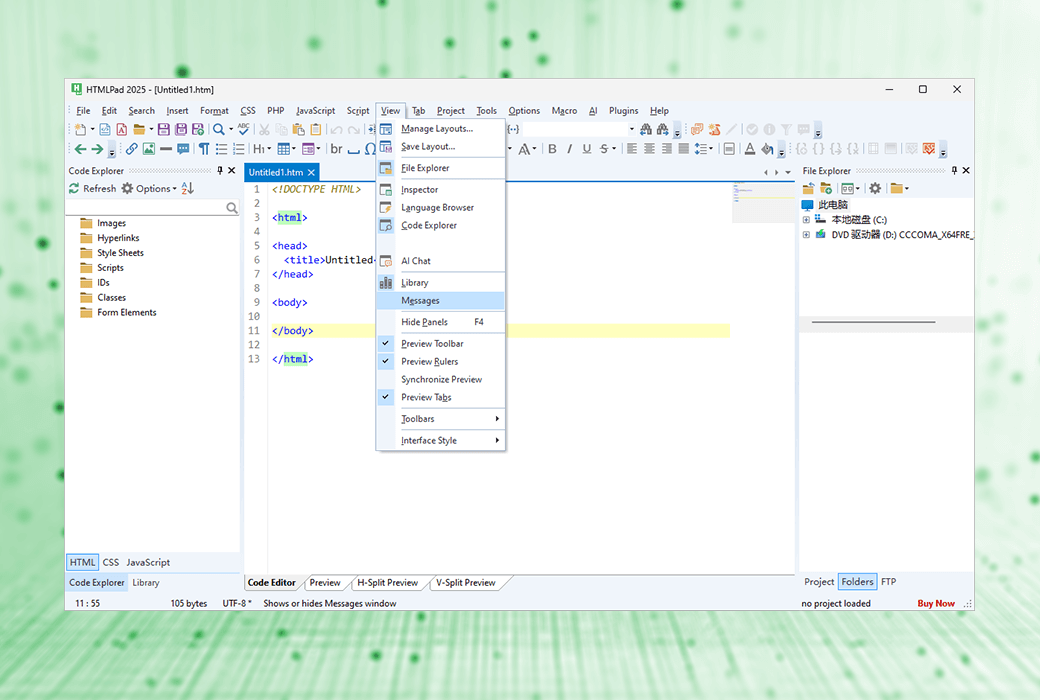Viewport: 1040px width, 700px height.
Task: Click the Paste clipboard icon
Action: tap(298, 129)
